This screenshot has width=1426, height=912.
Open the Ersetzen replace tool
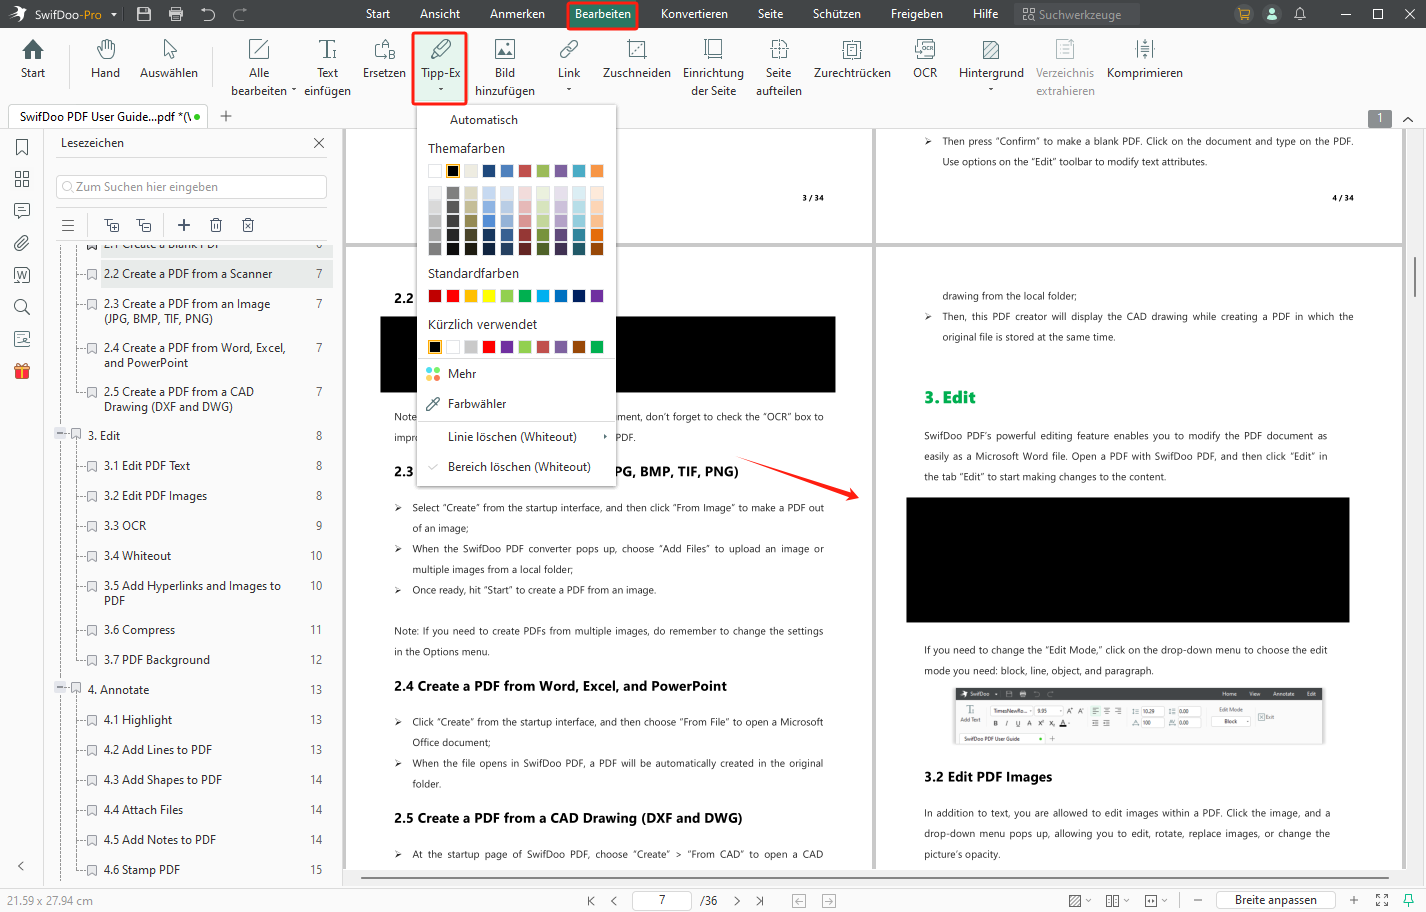pos(384,60)
